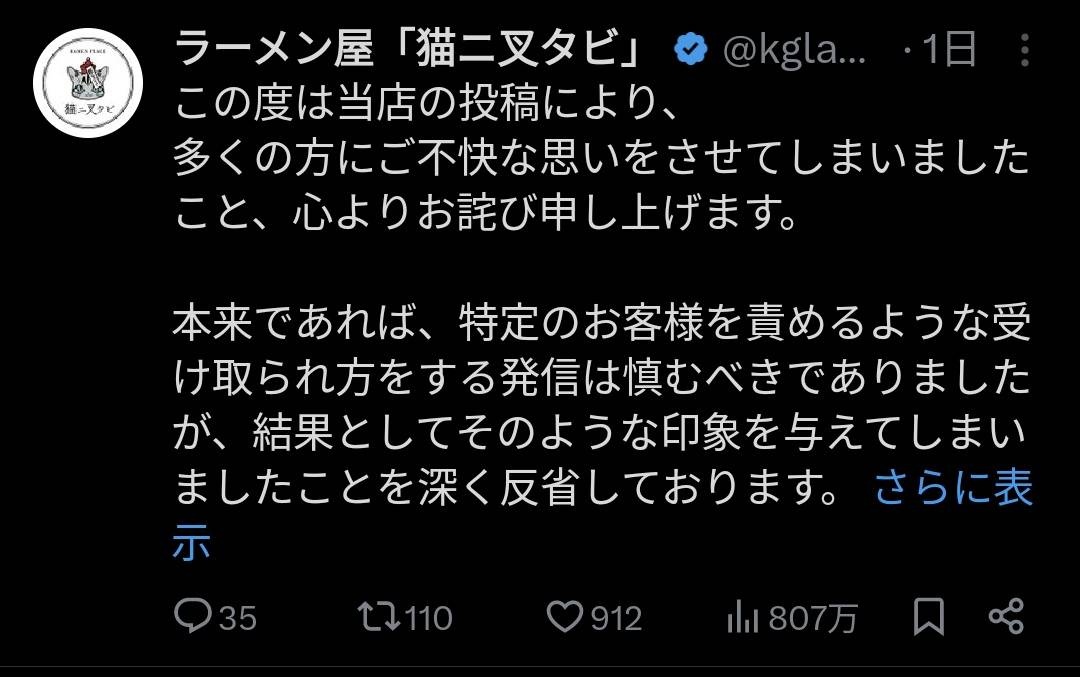The image size is (1080, 677).
Task: Click the repost count 110
Action: point(430,618)
